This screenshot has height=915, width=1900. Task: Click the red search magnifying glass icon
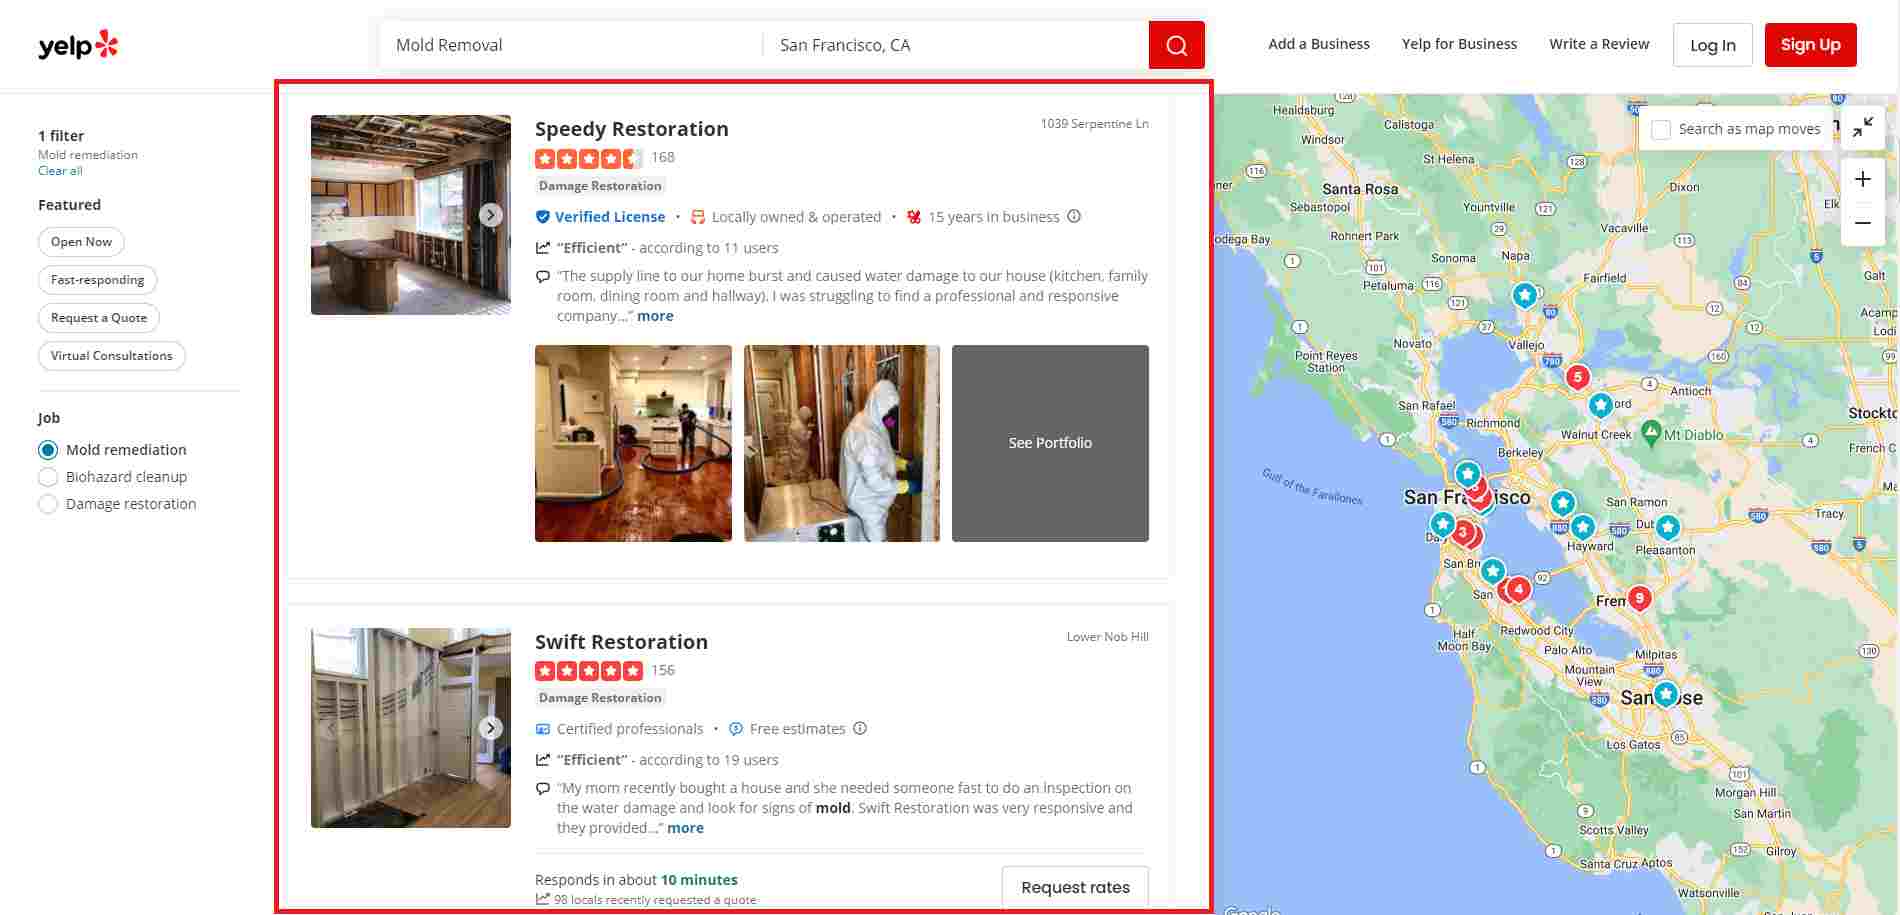coord(1176,44)
